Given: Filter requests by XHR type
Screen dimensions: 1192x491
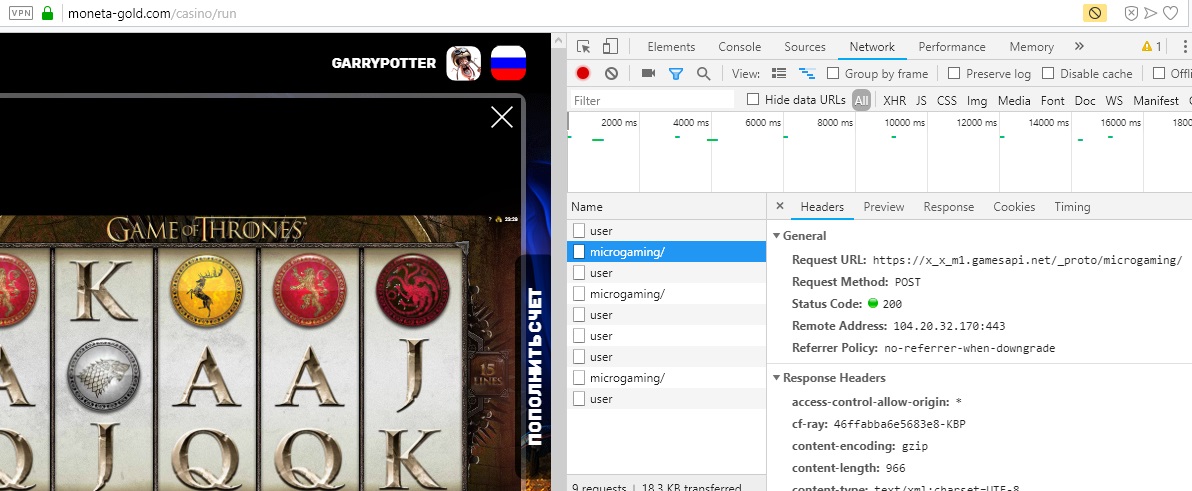Looking at the screenshot, I should pos(894,100).
